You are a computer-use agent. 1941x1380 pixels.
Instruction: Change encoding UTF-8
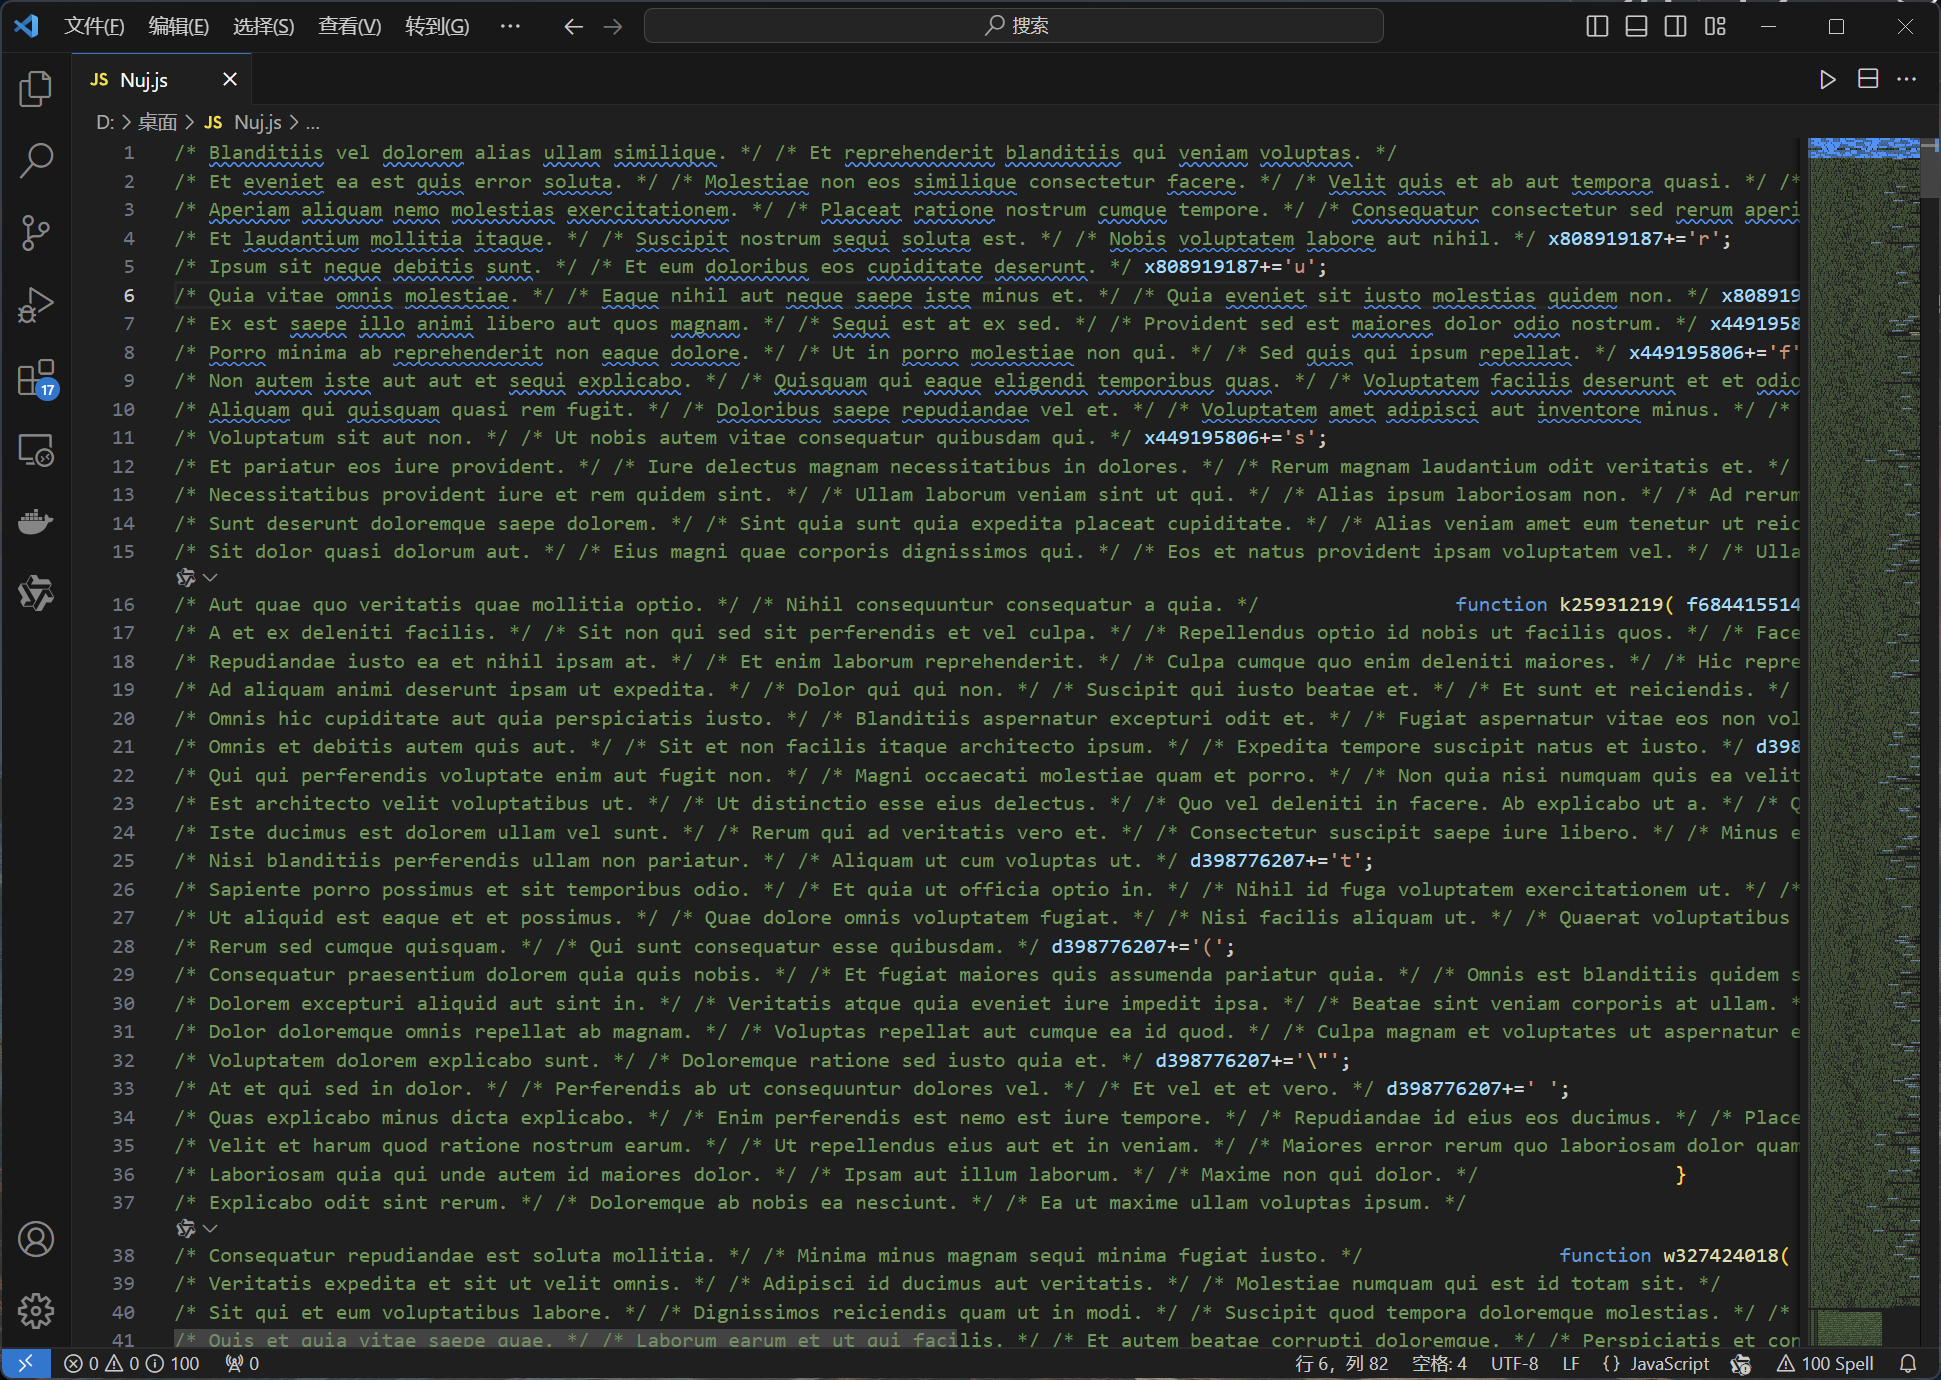pos(1514,1363)
